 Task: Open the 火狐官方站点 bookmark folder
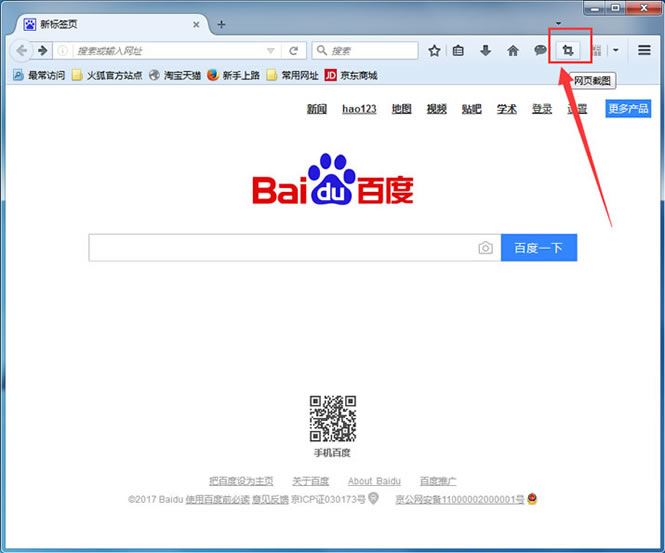click(107, 75)
